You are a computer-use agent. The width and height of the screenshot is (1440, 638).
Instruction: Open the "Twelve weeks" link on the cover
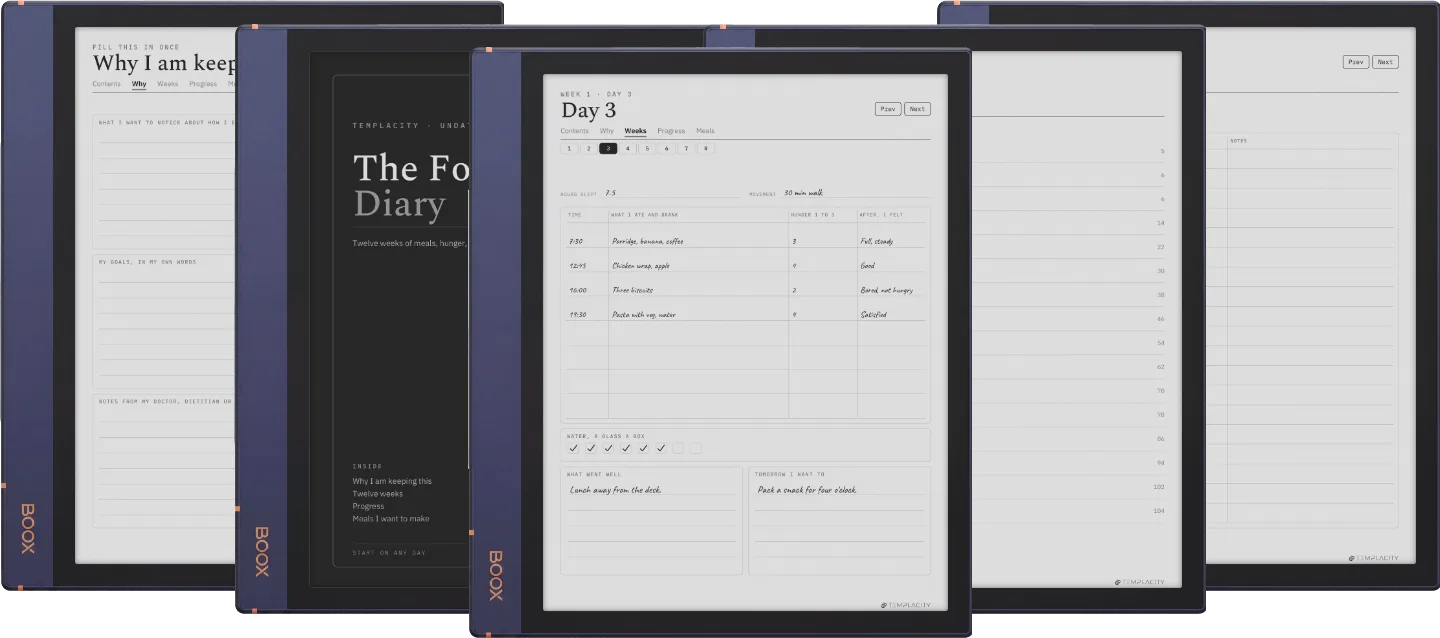378,494
